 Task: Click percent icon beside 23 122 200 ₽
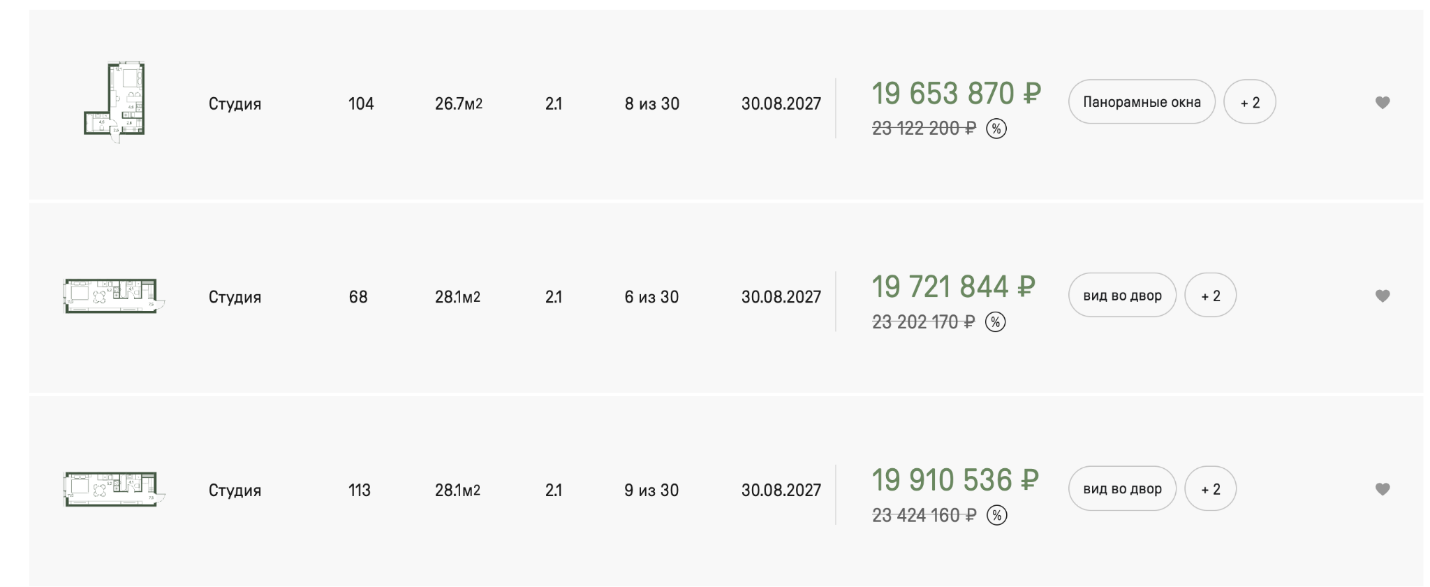pyautogui.click(x=995, y=128)
